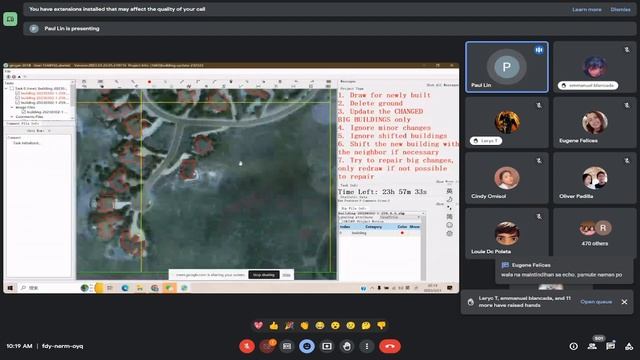The width and height of the screenshot is (640, 360).
Task: Click meeting code fdy-nerm-oyq
Action: [62, 346]
